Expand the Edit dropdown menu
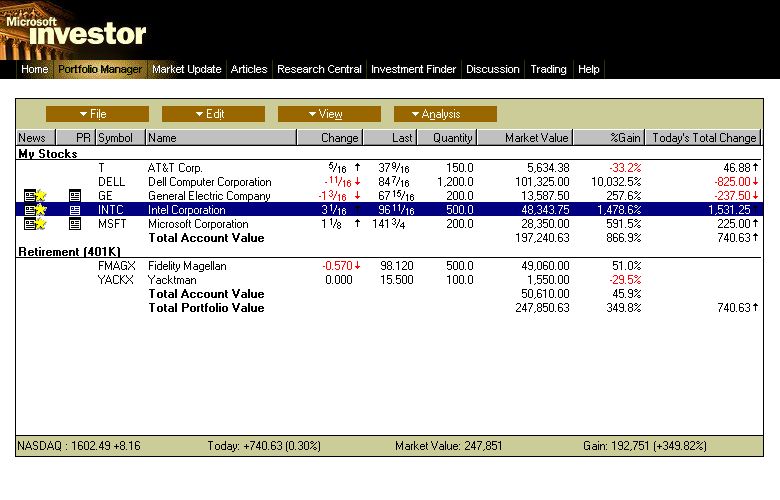This screenshot has height=500, width=780. click(213, 114)
